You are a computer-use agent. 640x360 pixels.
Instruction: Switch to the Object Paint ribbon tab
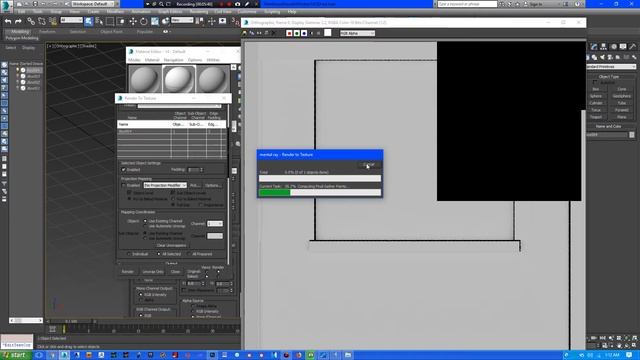coord(111,31)
